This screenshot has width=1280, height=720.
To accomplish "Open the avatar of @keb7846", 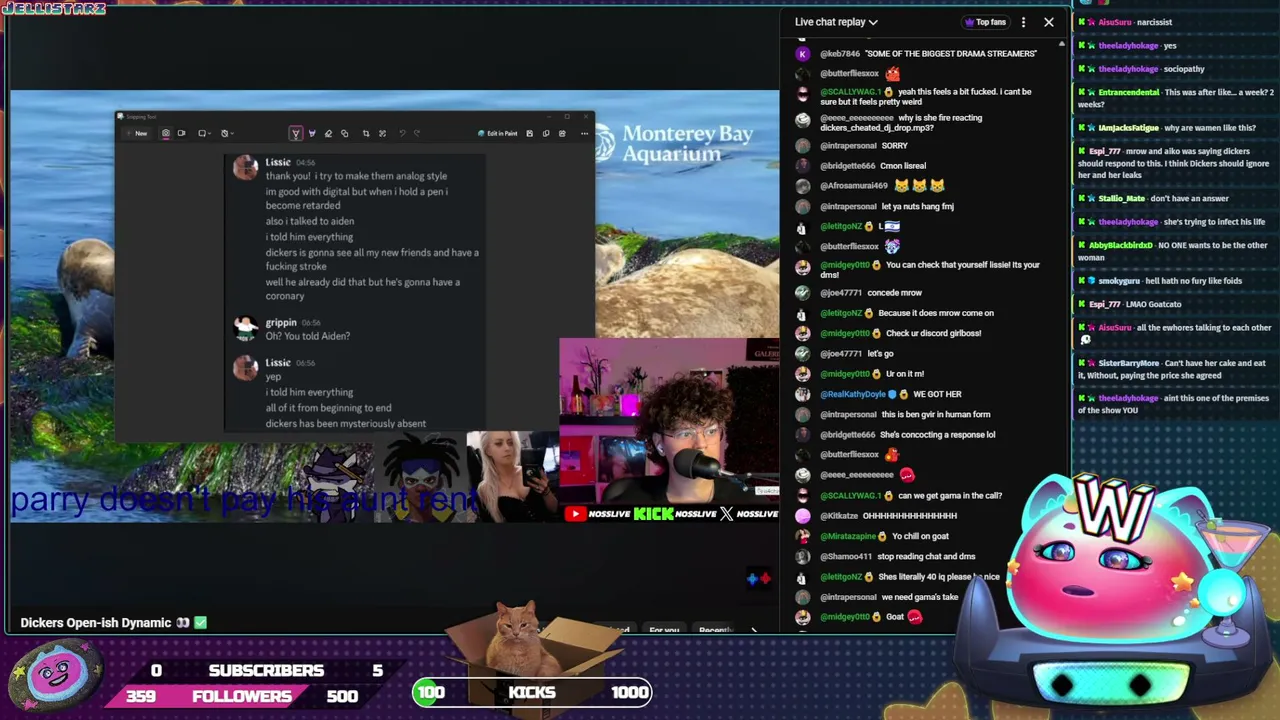I will (x=802, y=54).
